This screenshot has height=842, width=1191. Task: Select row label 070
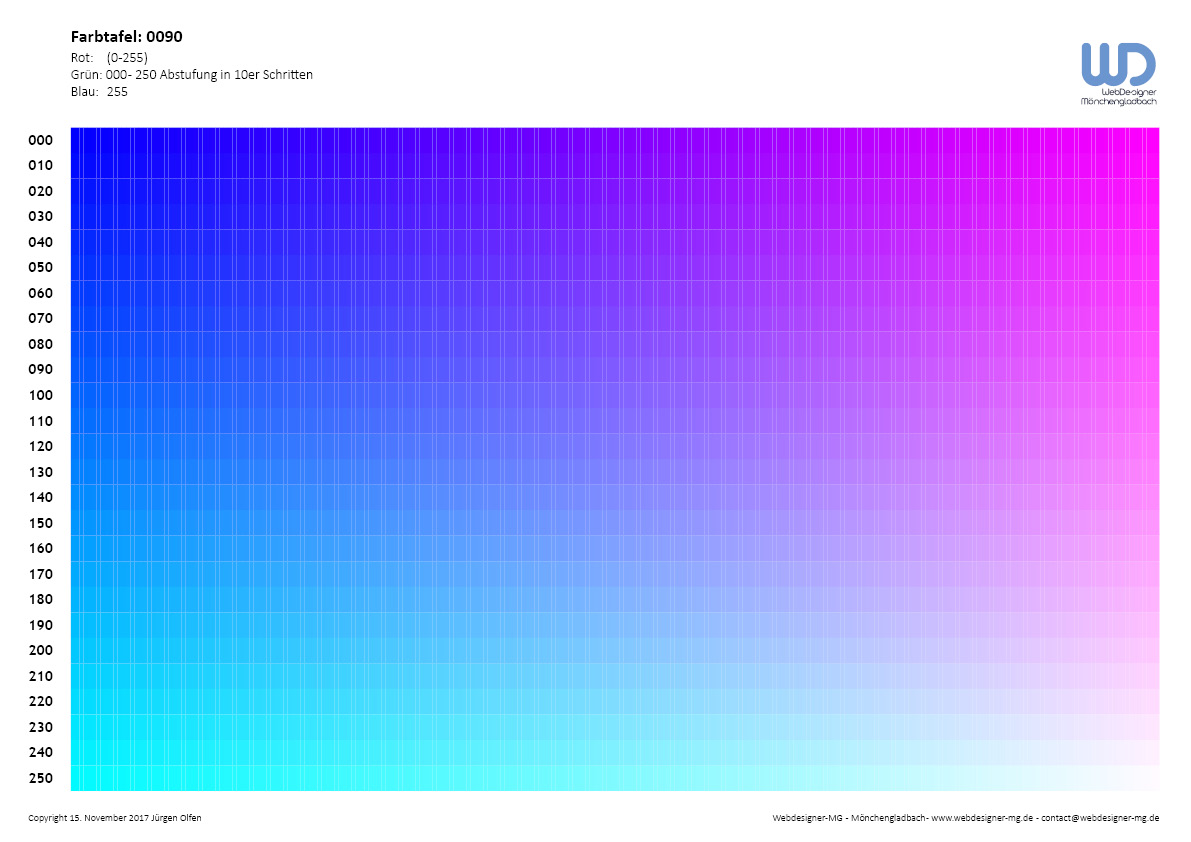(40, 318)
